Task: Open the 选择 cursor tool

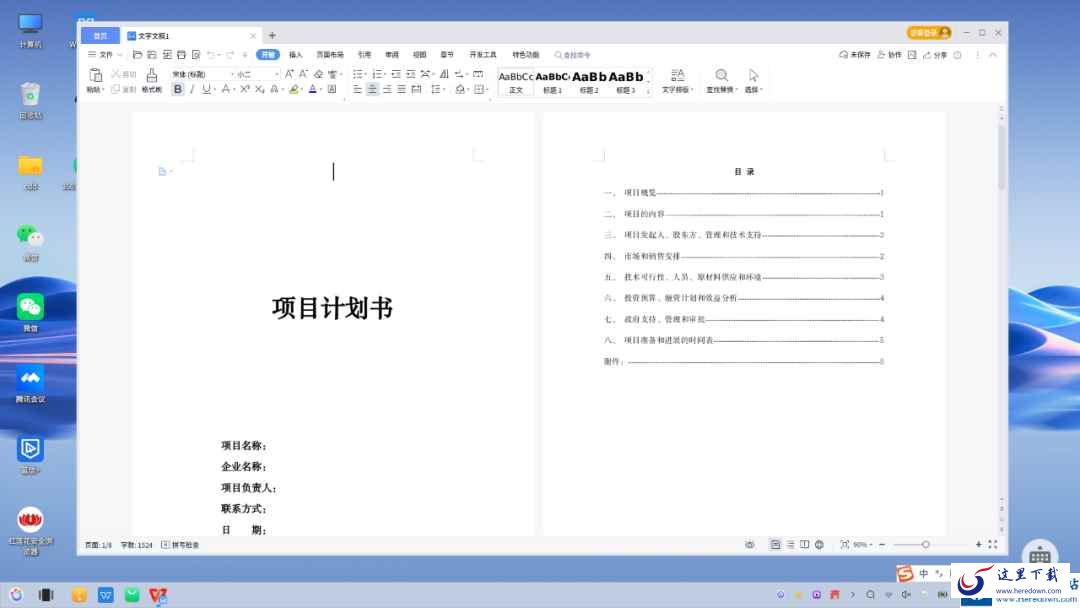Action: (754, 81)
